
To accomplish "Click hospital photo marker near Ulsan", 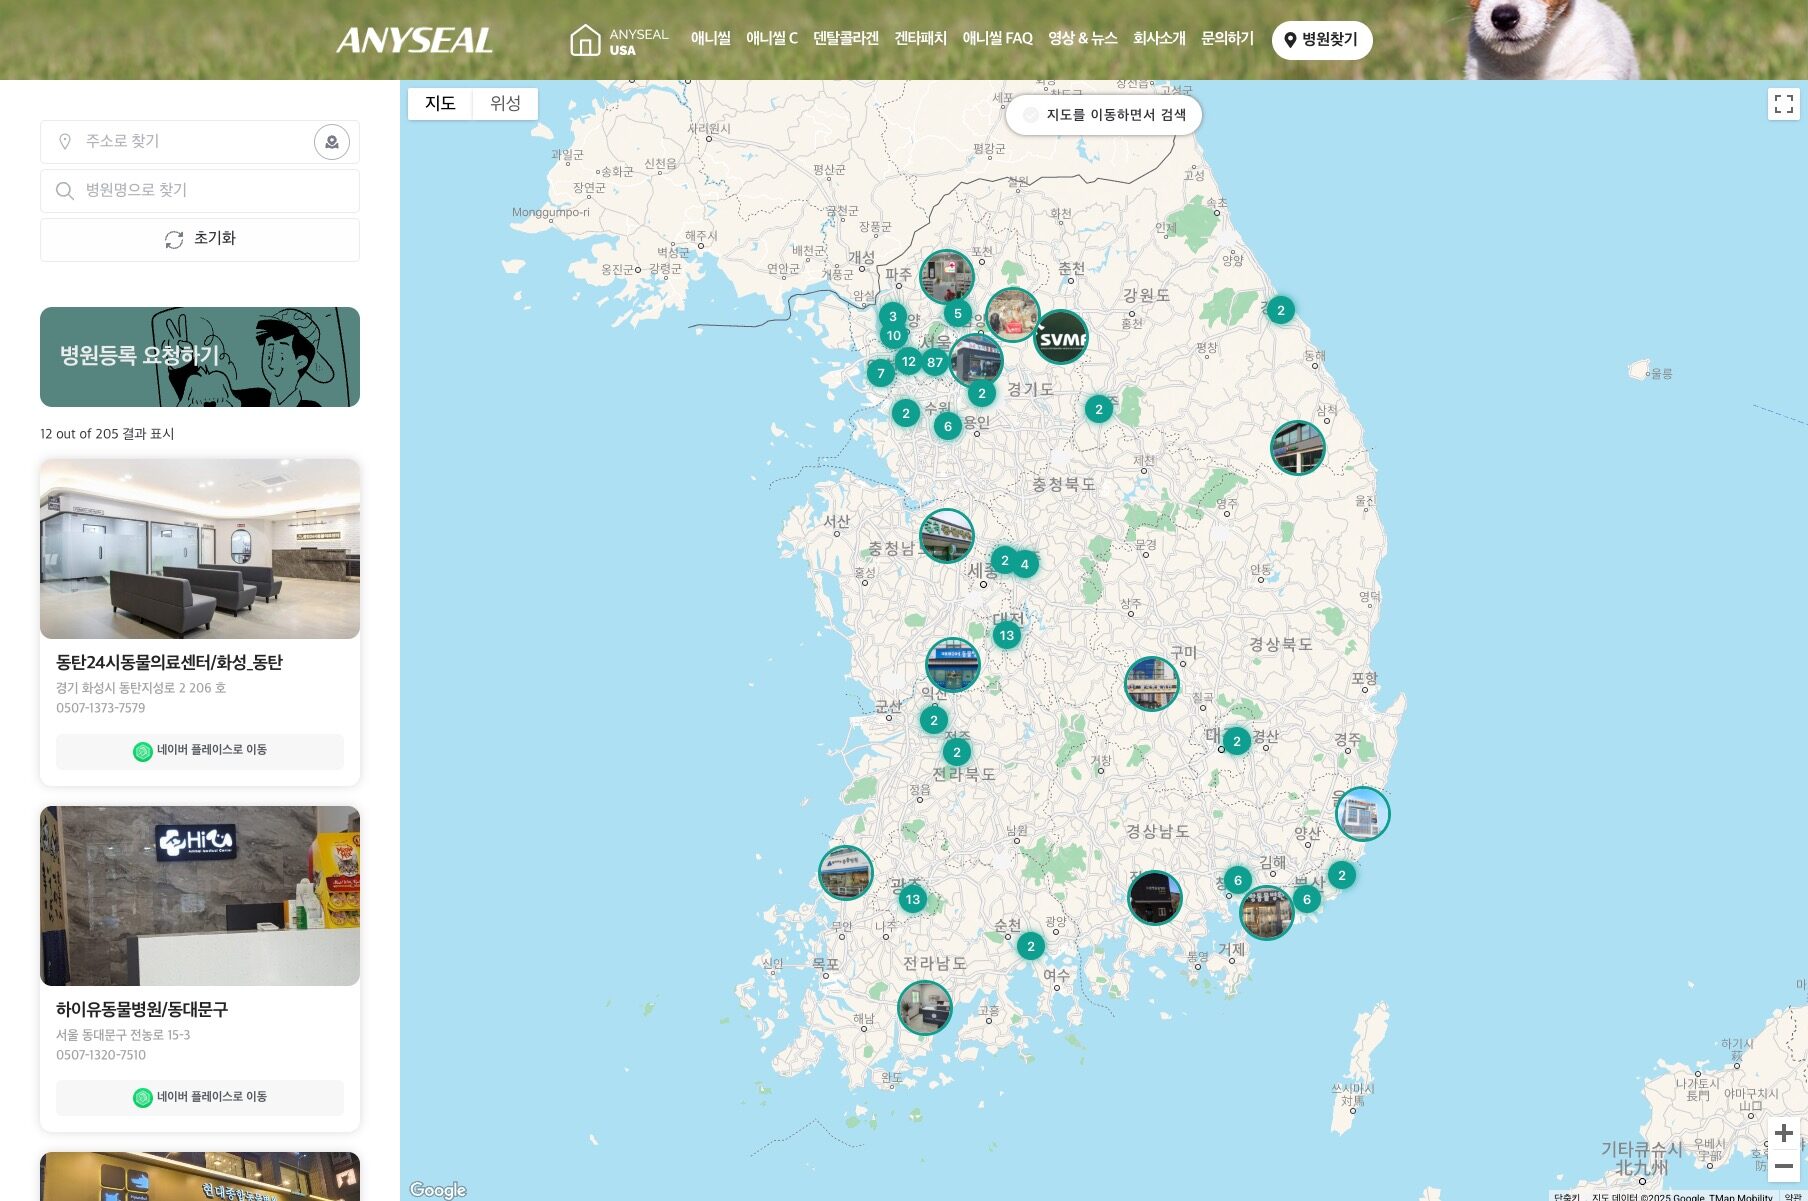I will pyautogui.click(x=1362, y=814).
